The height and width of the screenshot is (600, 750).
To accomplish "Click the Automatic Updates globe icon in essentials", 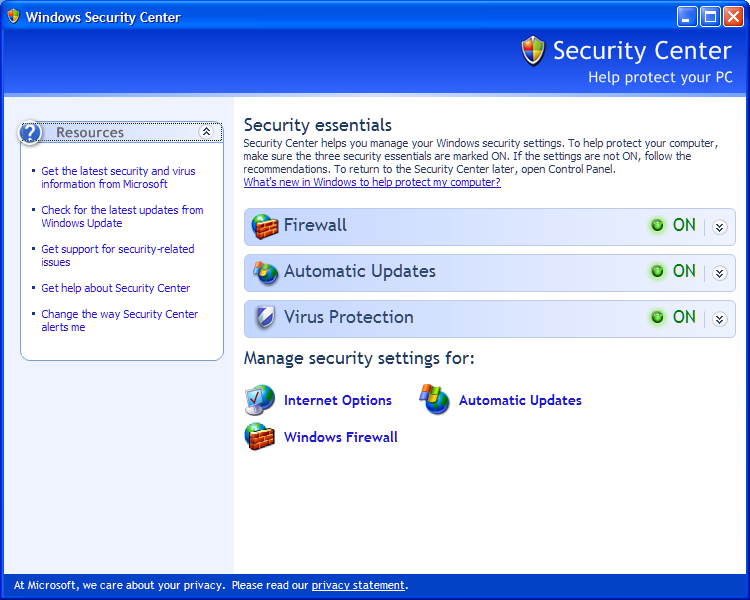I will [265, 272].
